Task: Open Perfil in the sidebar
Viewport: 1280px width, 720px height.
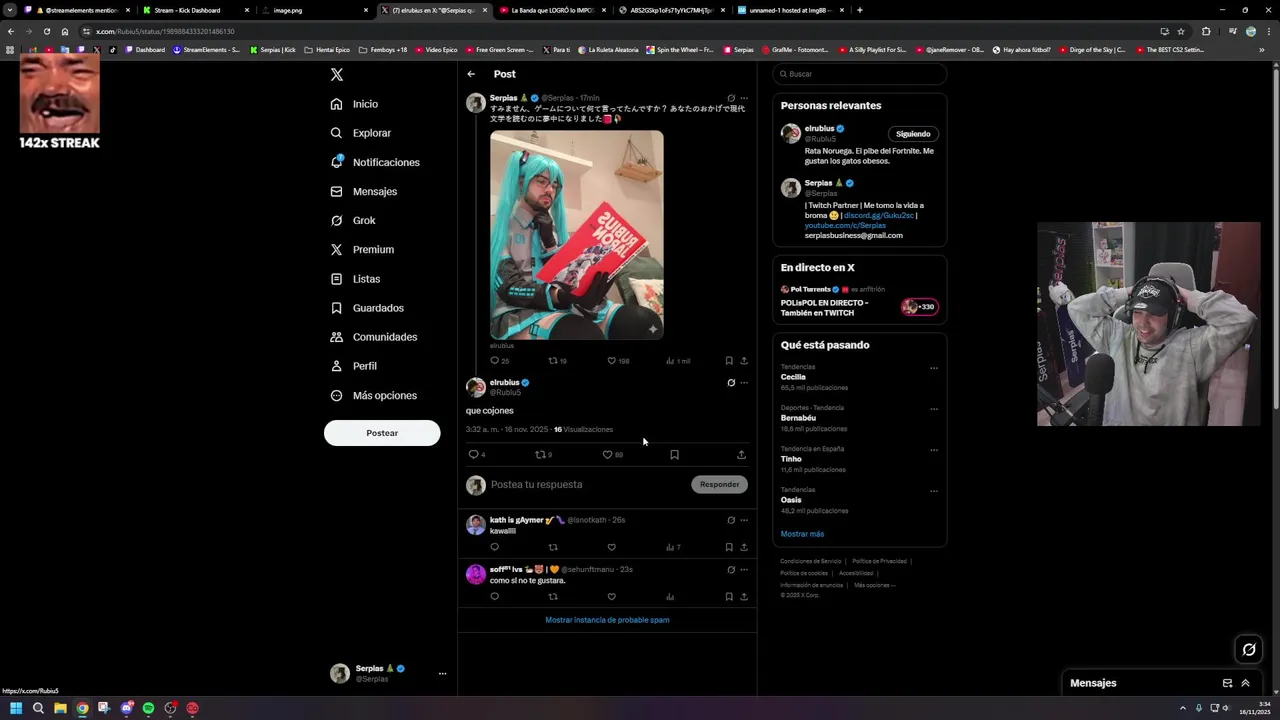Action: tap(353, 366)
